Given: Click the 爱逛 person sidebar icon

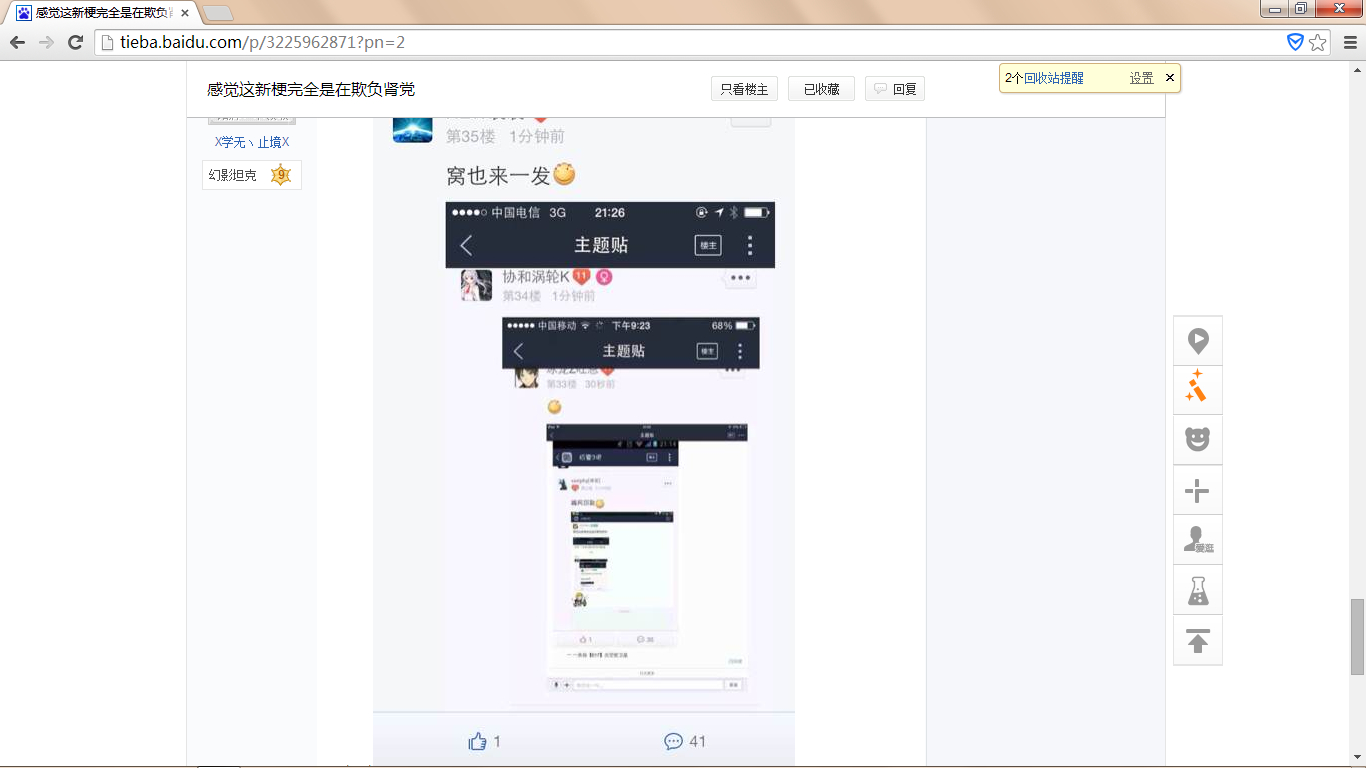Looking at the screenshot, I should pyautogui.click(x=1198, y=540).
